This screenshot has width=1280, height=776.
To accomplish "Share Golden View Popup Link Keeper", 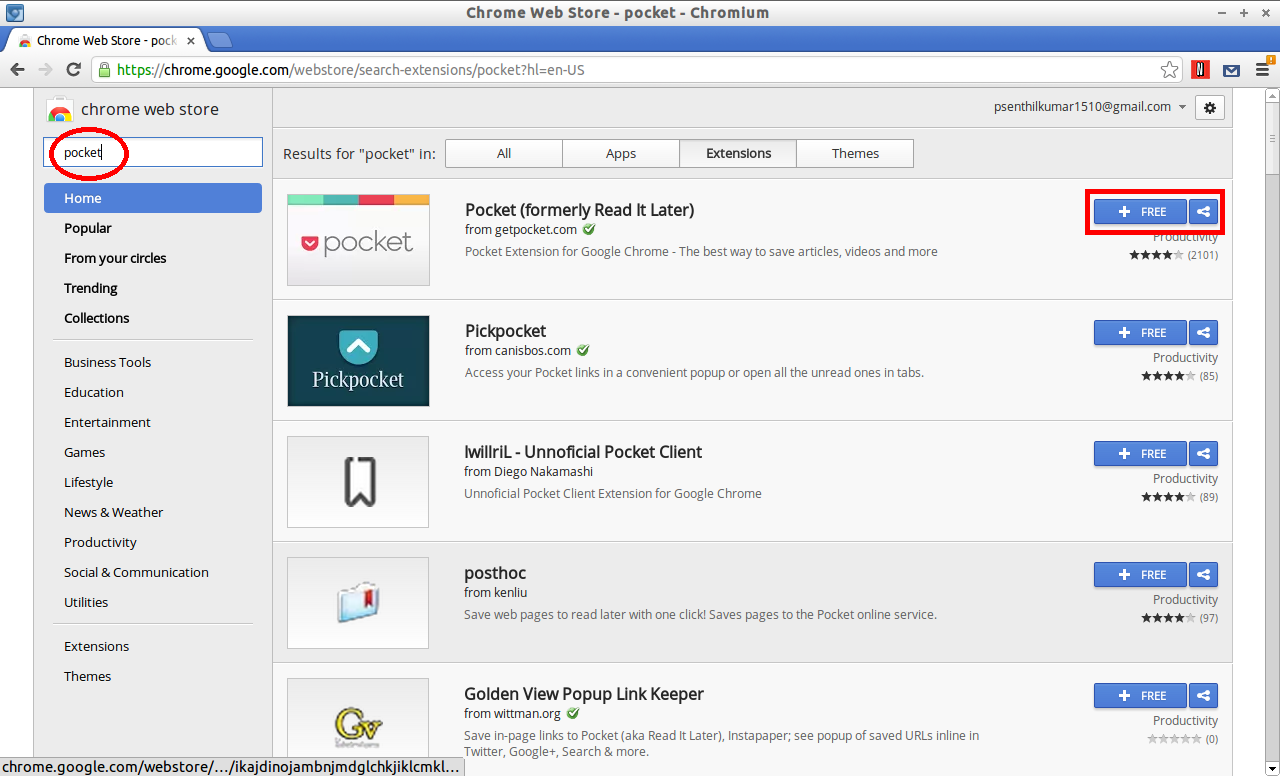I will [x=1204, y=696].
